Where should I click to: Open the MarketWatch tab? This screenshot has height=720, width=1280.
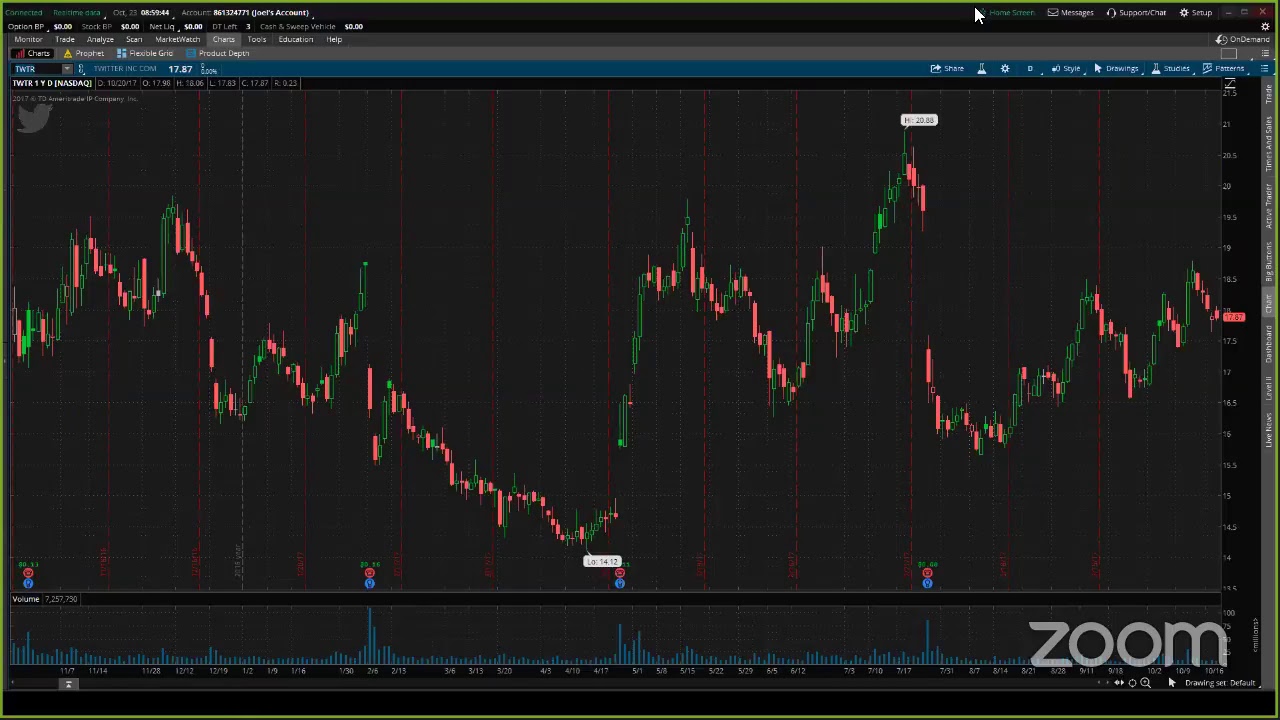pos(177,40)
